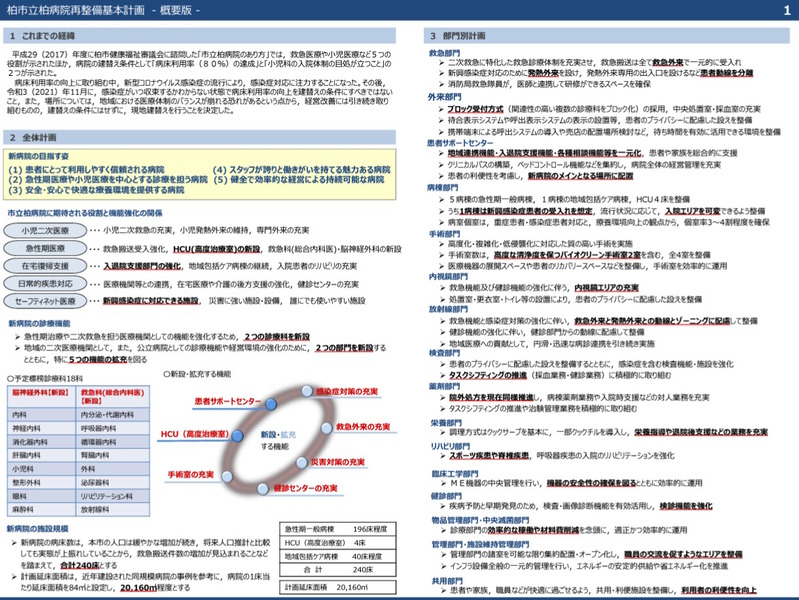Select the 日常的疾患対応 oval label
The width and height of the screenshot is (799, 600).
tap(45, 283)
